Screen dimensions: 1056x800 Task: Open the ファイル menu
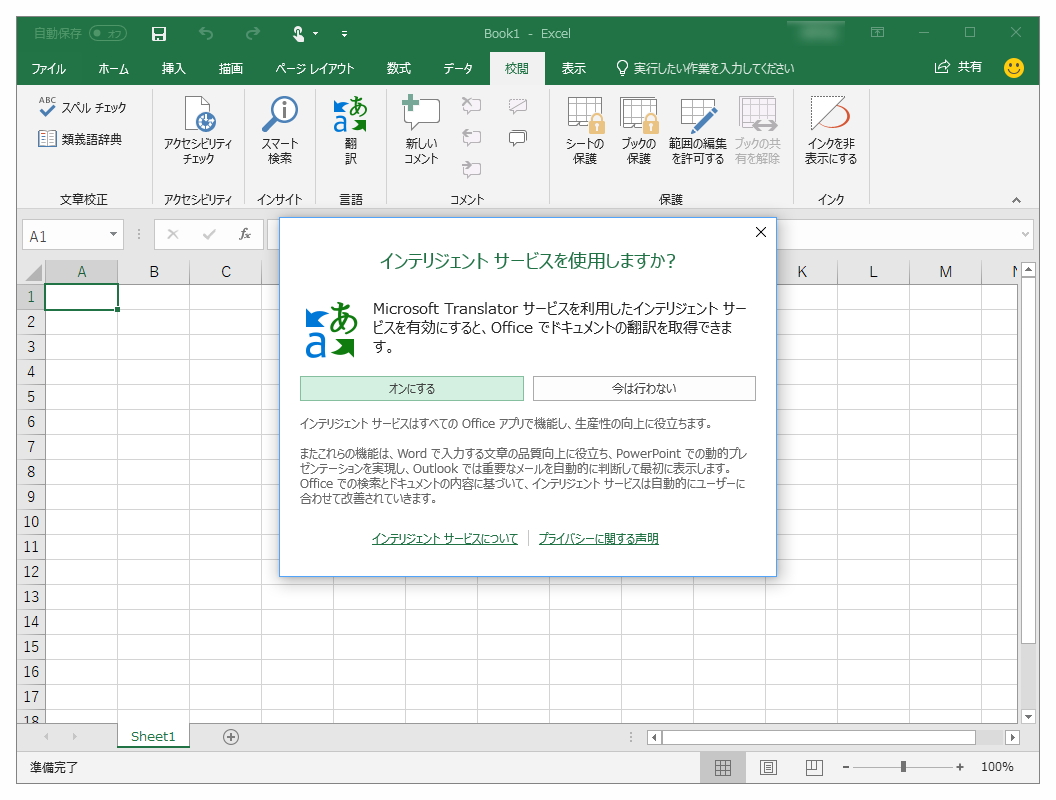[49, 68]
